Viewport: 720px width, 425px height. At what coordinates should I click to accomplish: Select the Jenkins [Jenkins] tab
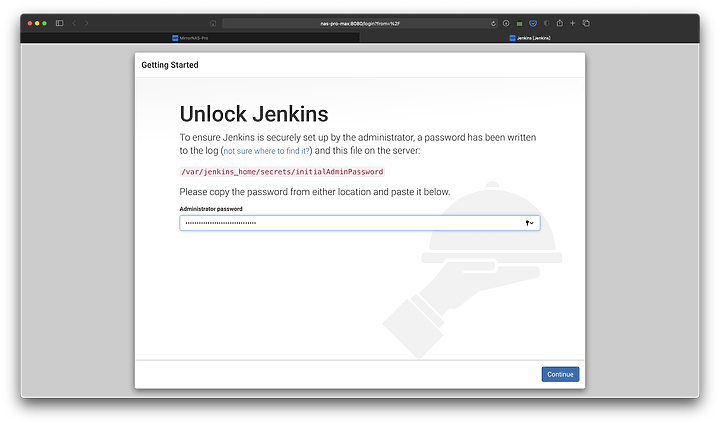530,38
